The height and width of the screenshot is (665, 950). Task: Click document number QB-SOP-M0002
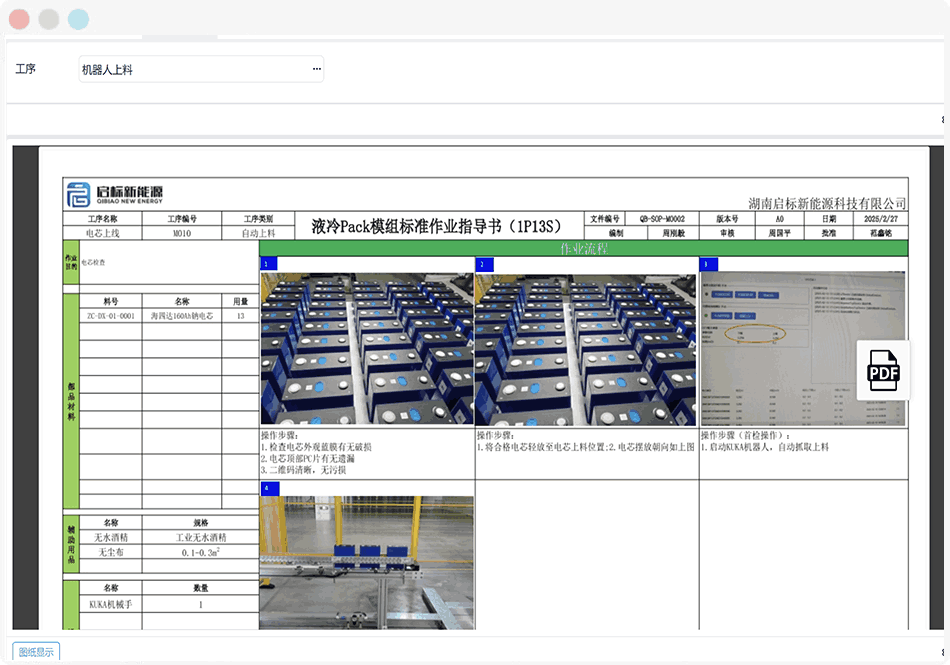click(x=662, y=219)
